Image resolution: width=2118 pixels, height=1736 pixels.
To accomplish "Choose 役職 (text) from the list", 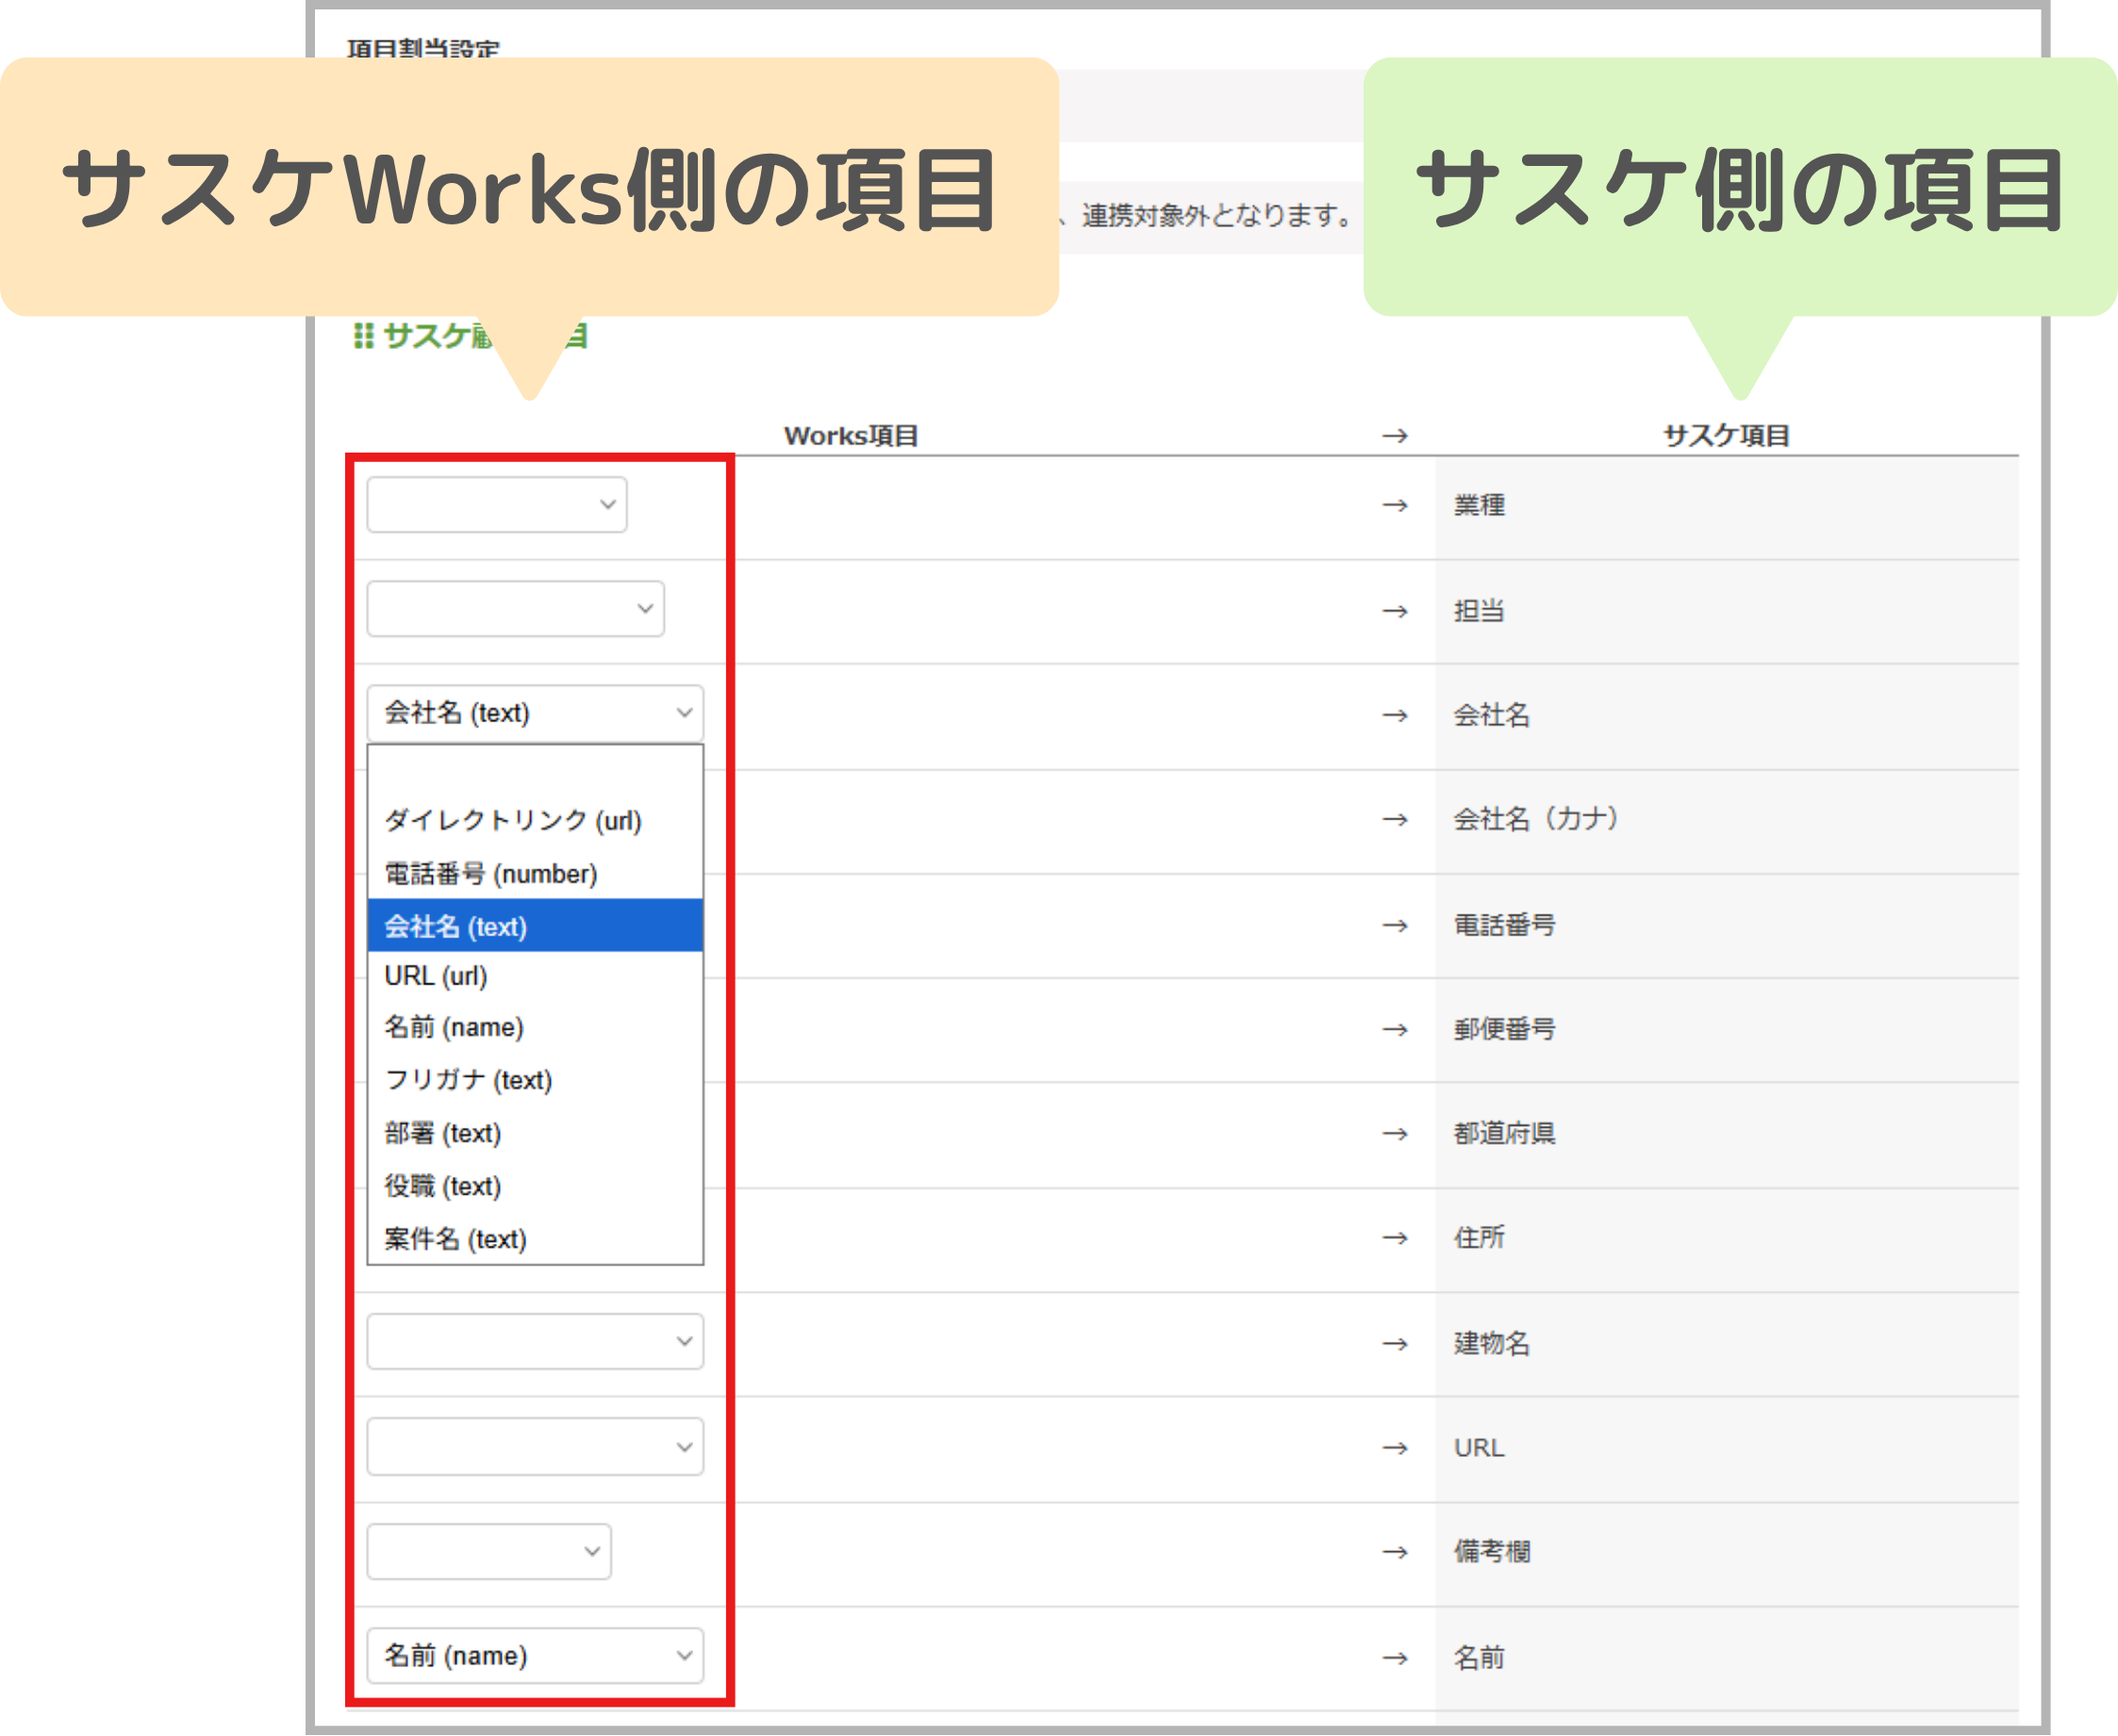I will click(x=535, y=1186).
